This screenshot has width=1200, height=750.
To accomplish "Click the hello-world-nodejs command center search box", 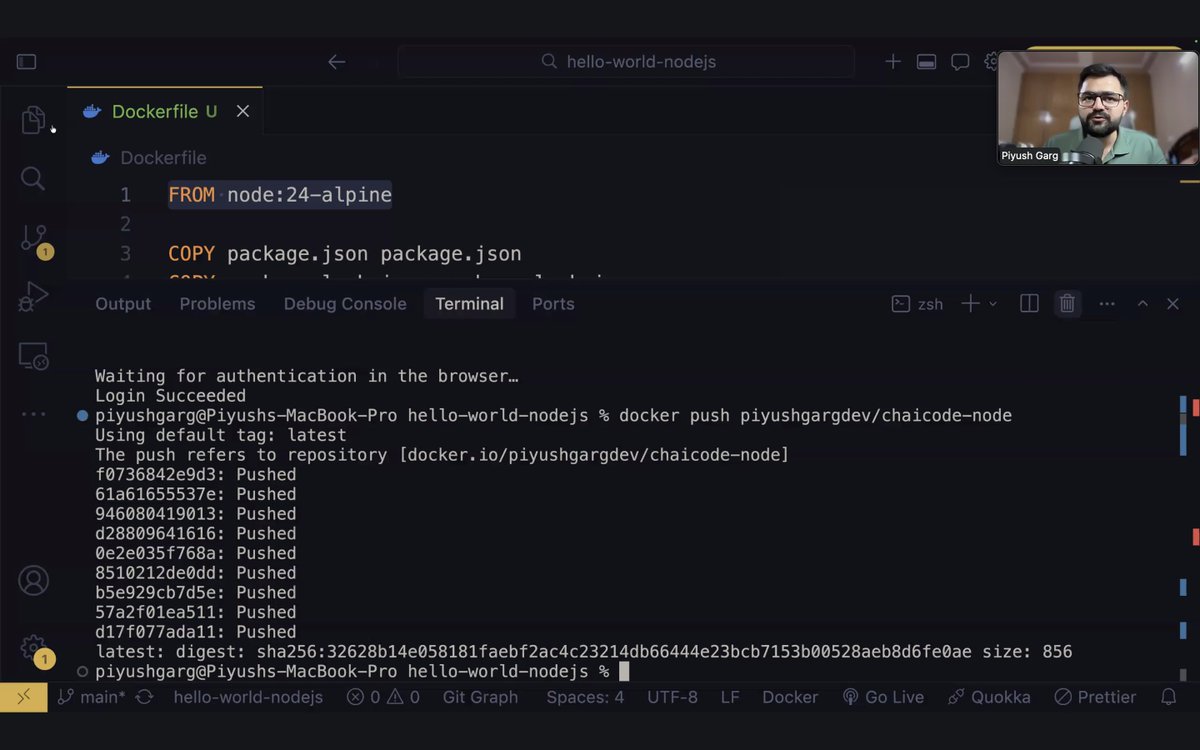I will (x=626, y=62).
